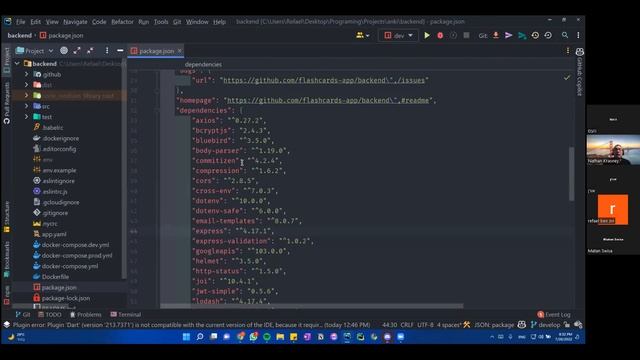
Task: Open Project panel options three dots
Action: (x=107, y=51)
